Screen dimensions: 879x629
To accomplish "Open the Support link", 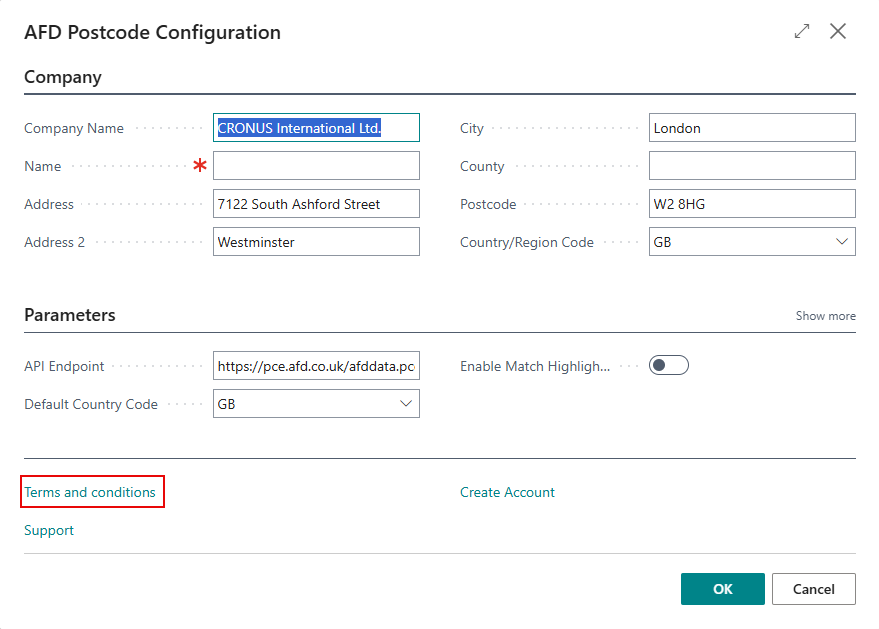I will point(48,530).
